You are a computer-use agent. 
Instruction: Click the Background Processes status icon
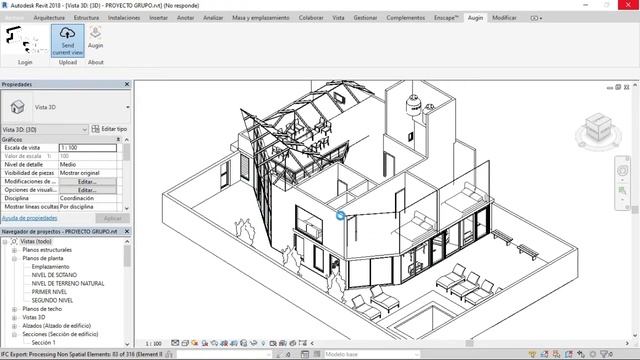pyautogui.click(x=593, y=354)
